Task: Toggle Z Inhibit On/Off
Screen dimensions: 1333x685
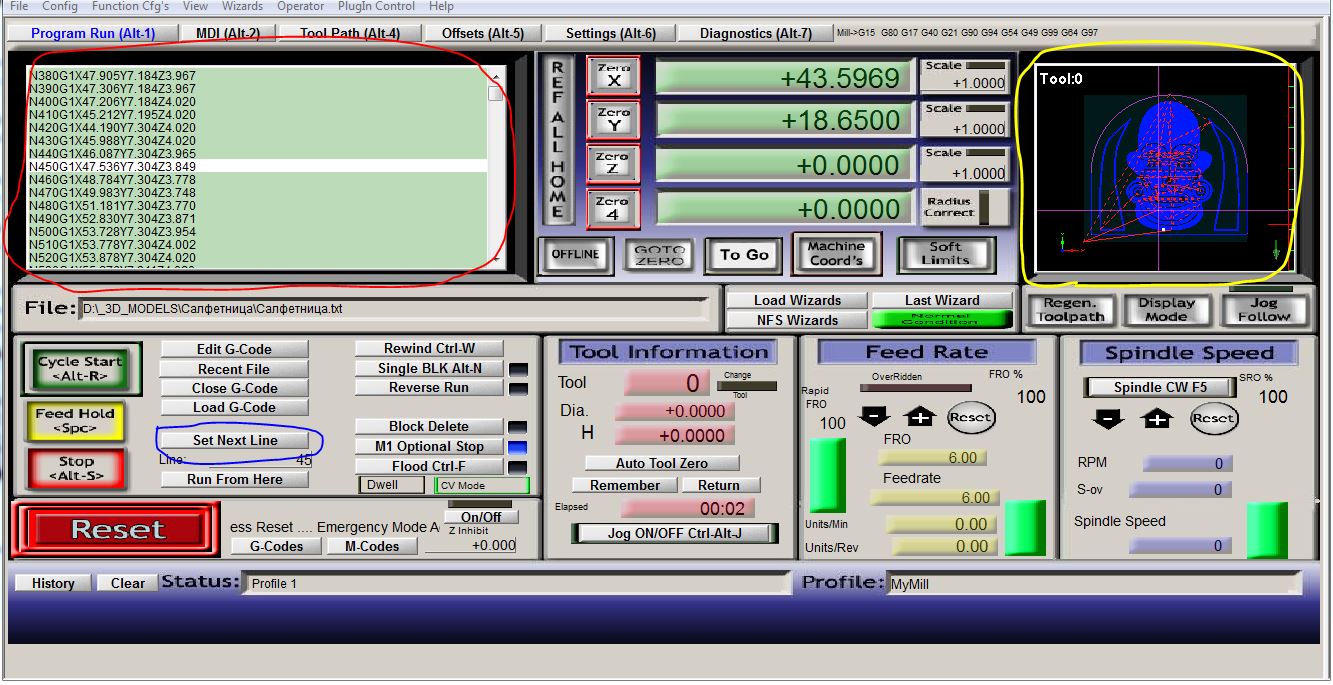Action: click(481, 517)
